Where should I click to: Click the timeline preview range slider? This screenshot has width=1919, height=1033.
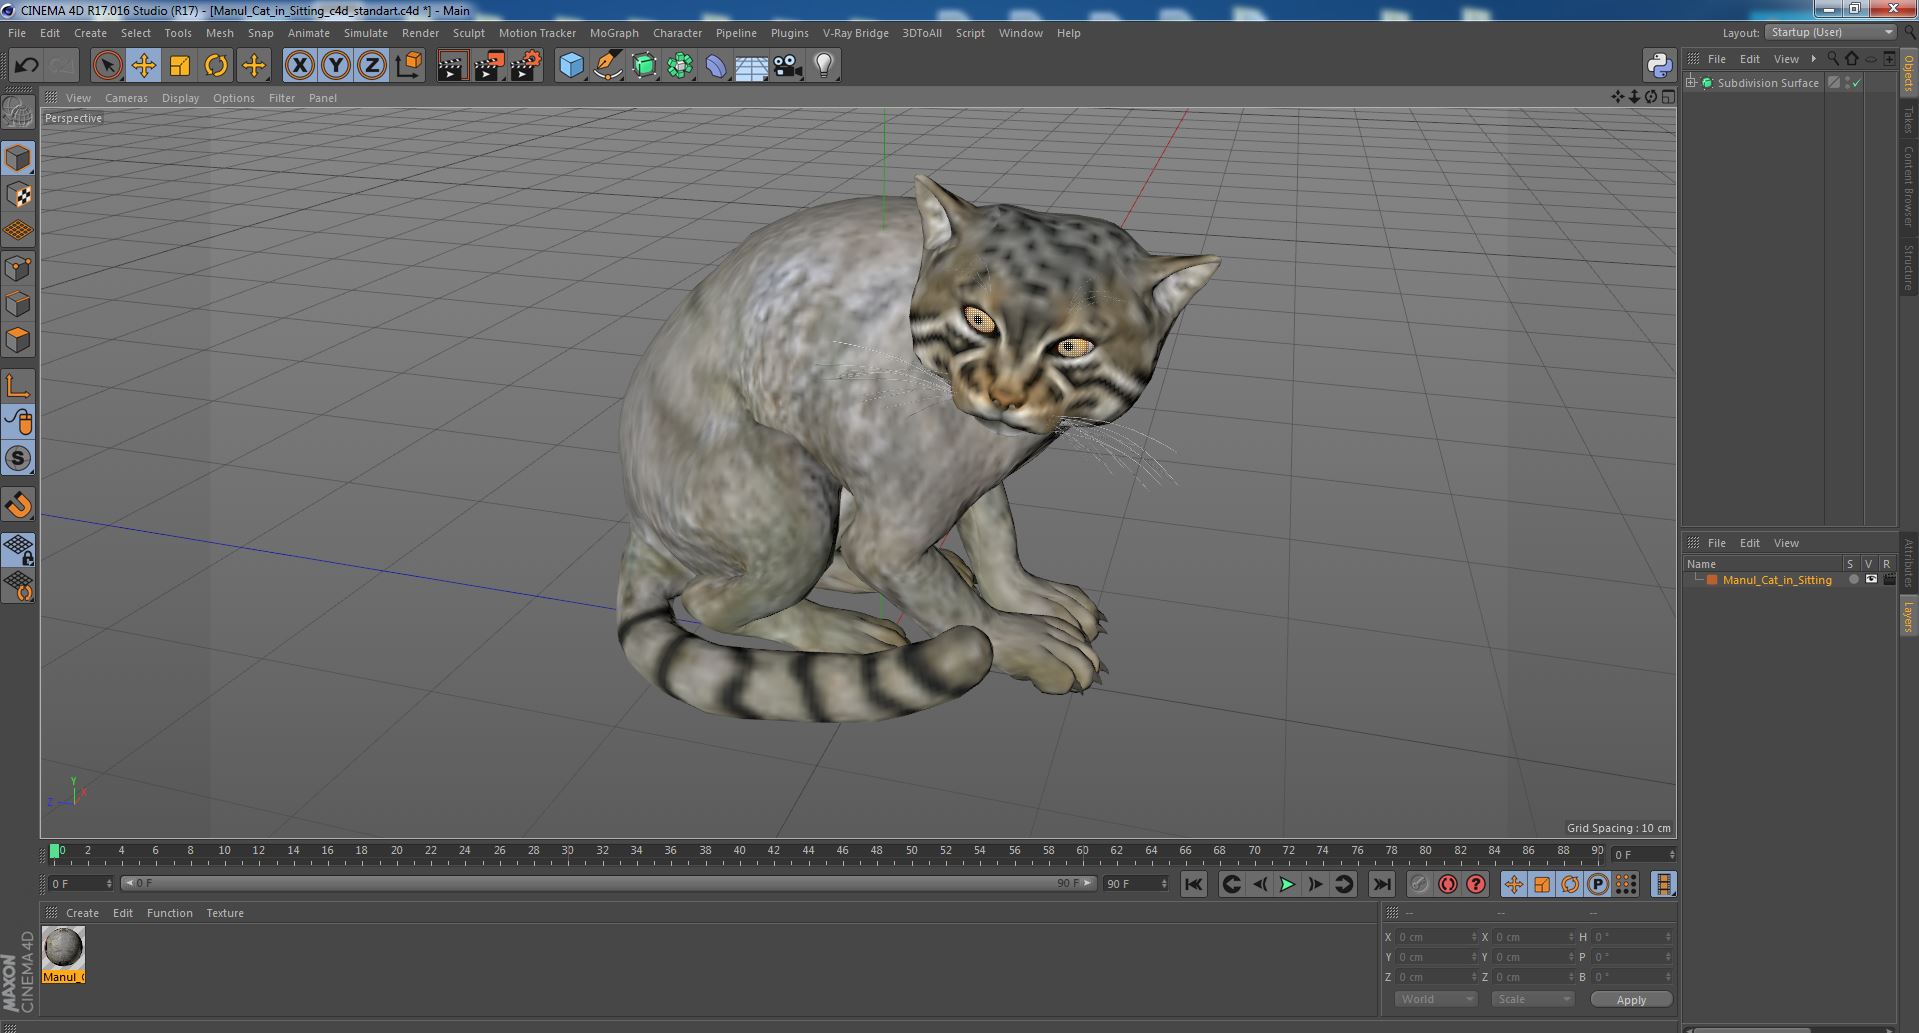[609, 884]
